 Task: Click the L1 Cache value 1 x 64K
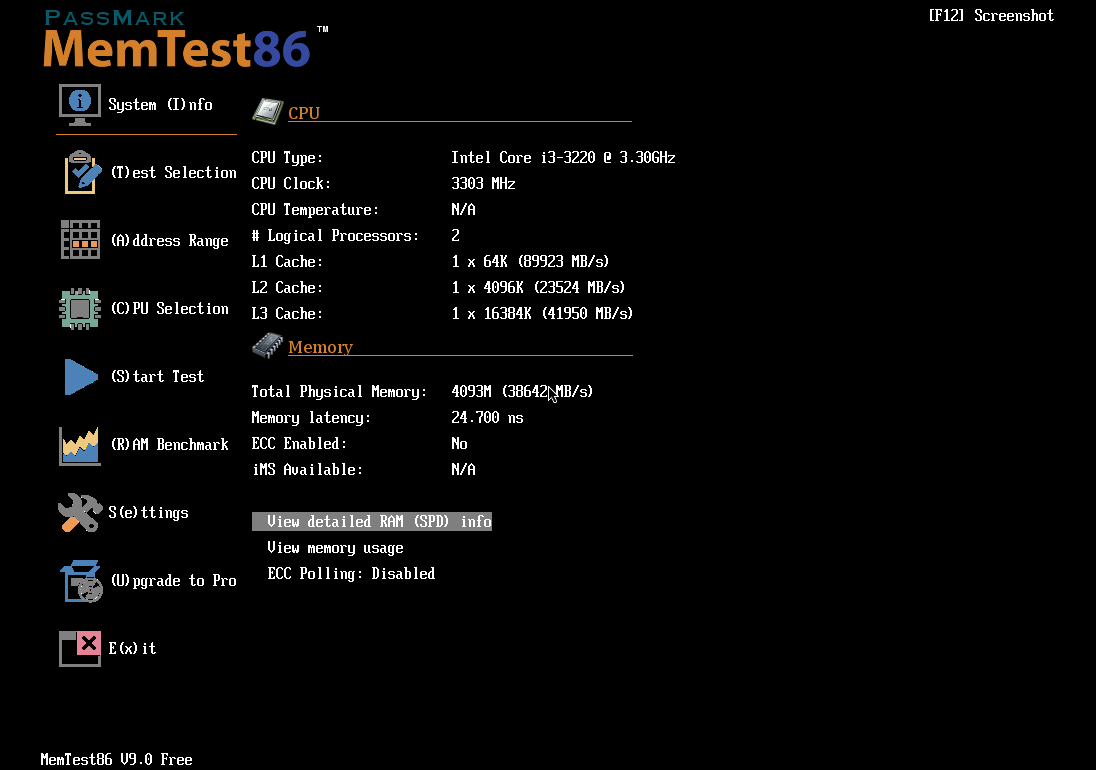530,261
